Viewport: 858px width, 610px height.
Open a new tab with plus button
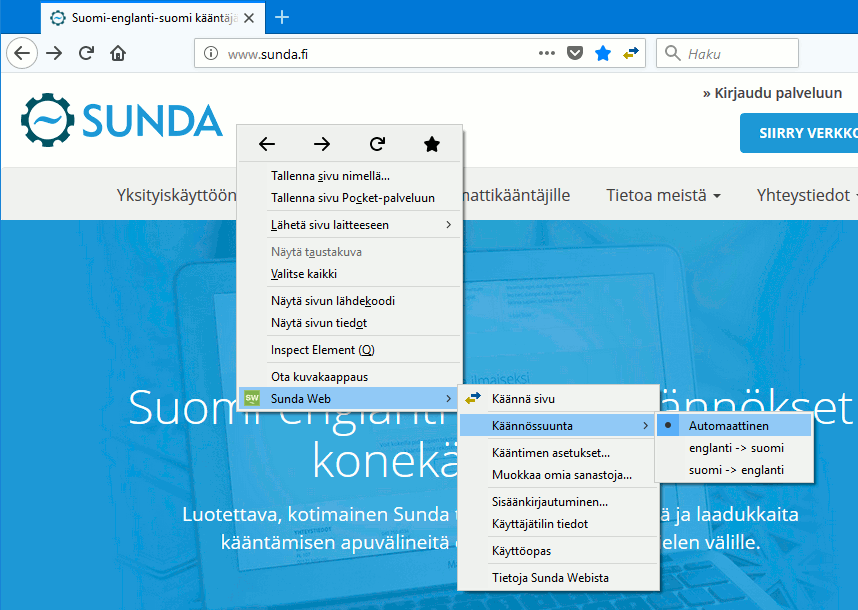(282, 18)
